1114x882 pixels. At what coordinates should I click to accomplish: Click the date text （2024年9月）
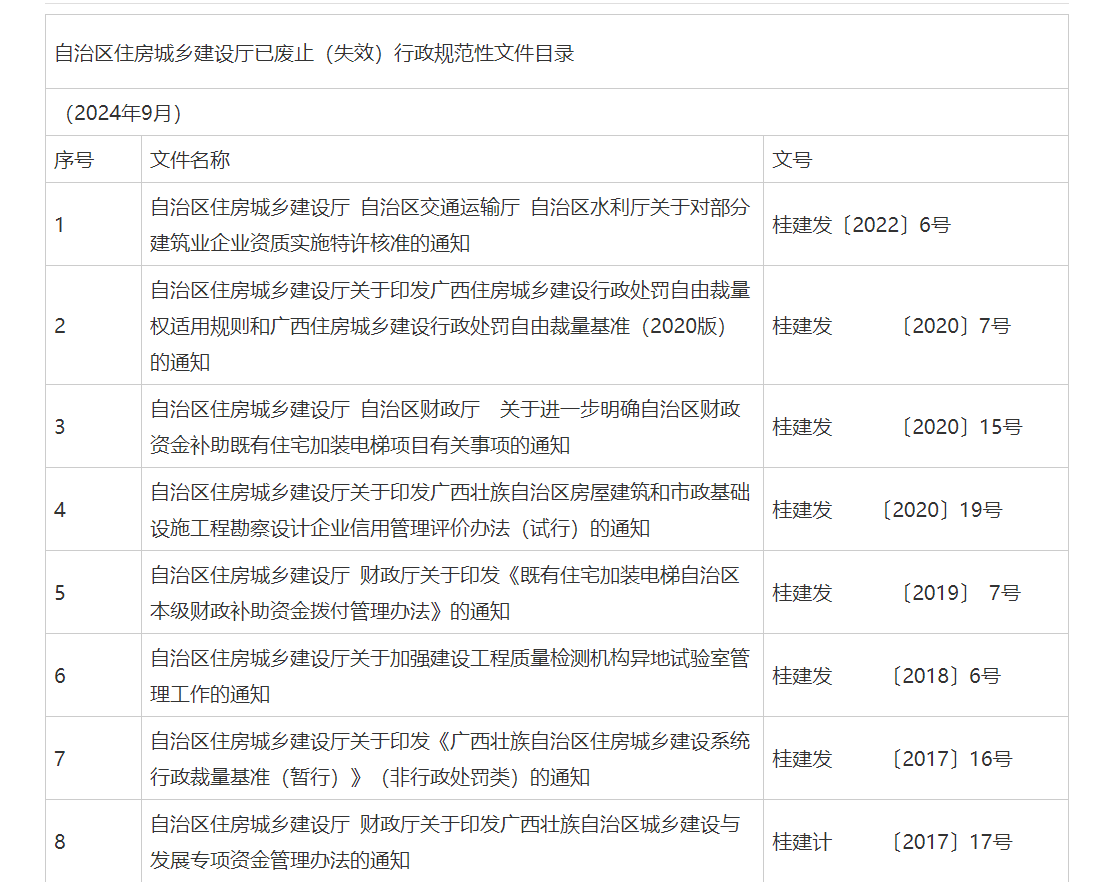pos(122,113)
